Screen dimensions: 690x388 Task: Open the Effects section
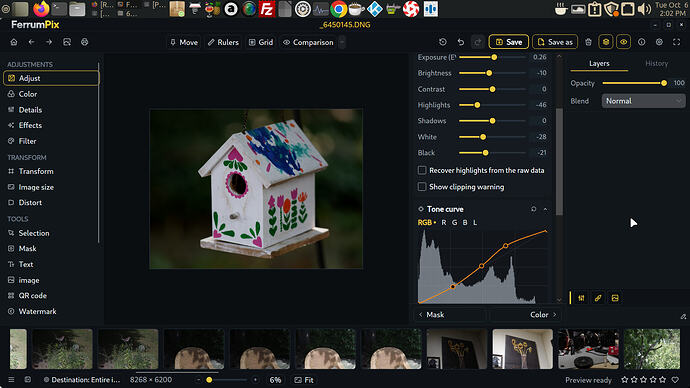[51, 125]
